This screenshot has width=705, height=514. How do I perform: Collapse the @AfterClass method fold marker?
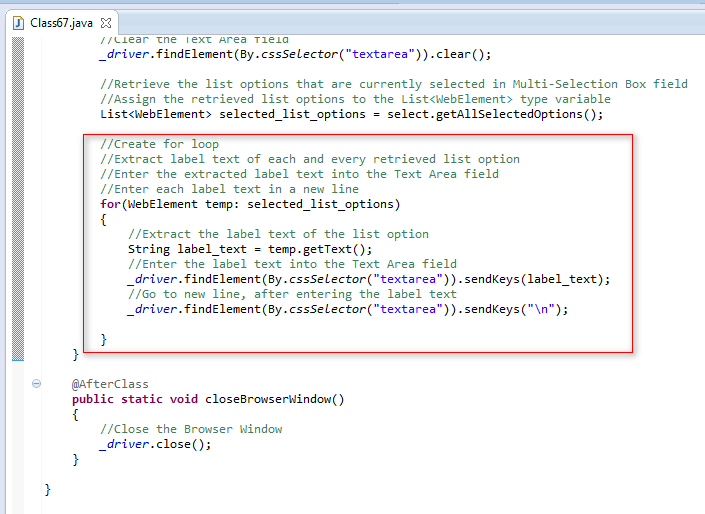coord(36,384)
